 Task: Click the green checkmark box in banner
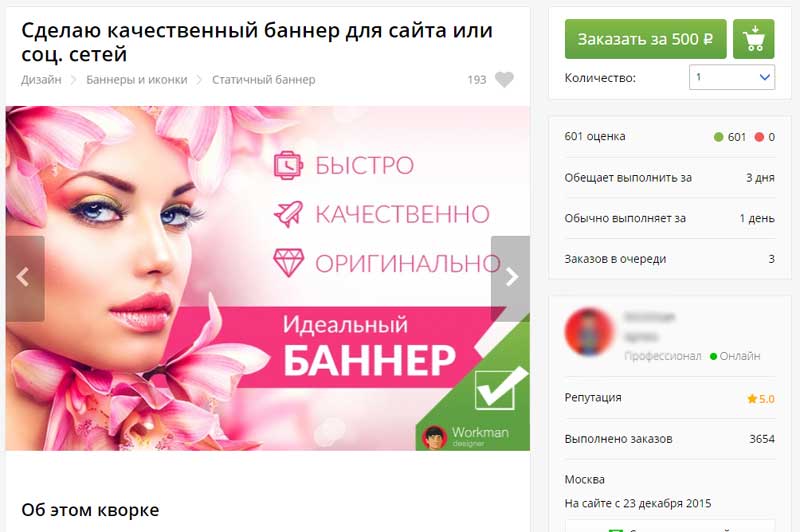click(495, 390)
